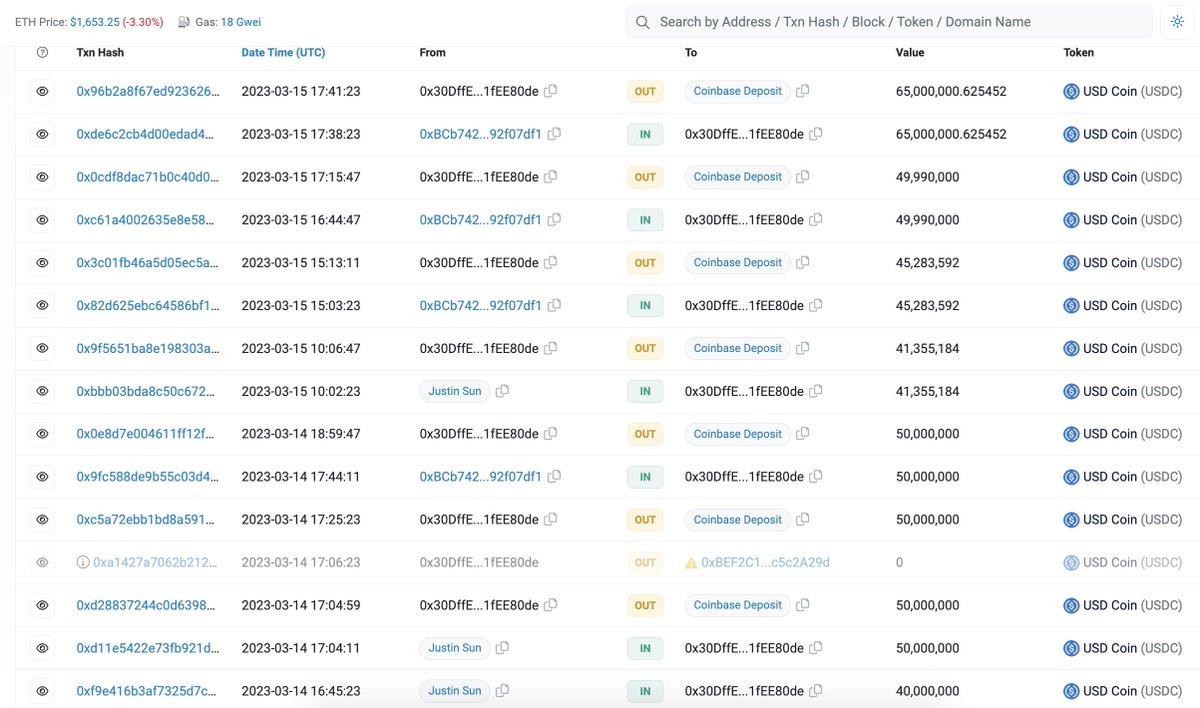Copy 0xBCb742 From address in 17:38:23 row

[554, 134]
